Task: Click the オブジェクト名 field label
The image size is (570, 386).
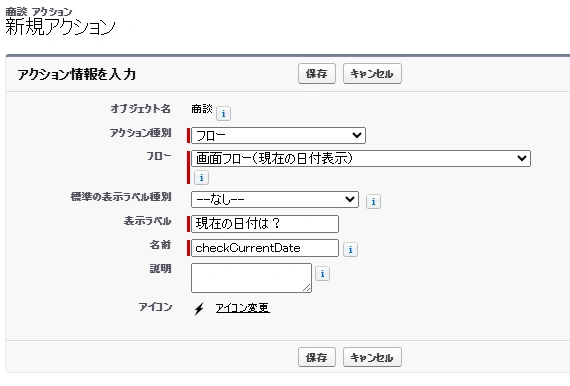Action: pos(141,109)
